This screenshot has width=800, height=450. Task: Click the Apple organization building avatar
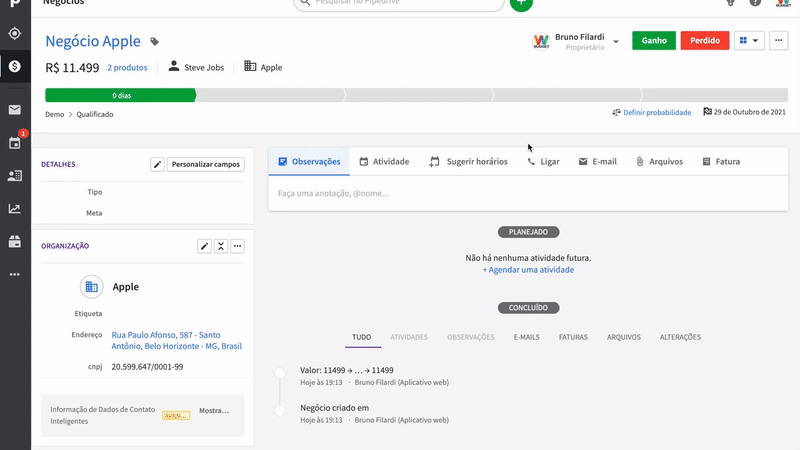[x=92, y=287]
